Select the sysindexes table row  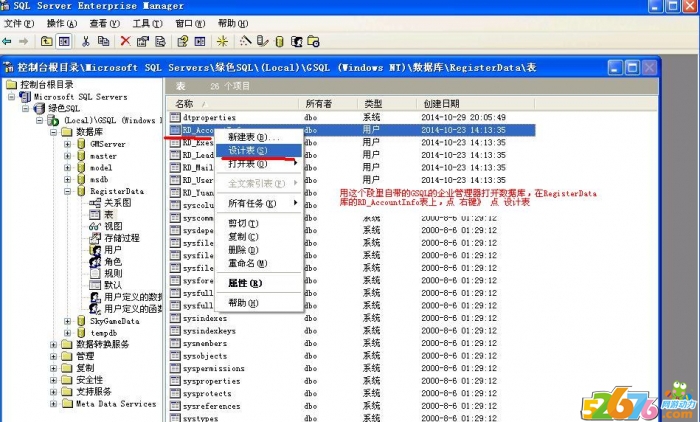[x=352, y=318]
